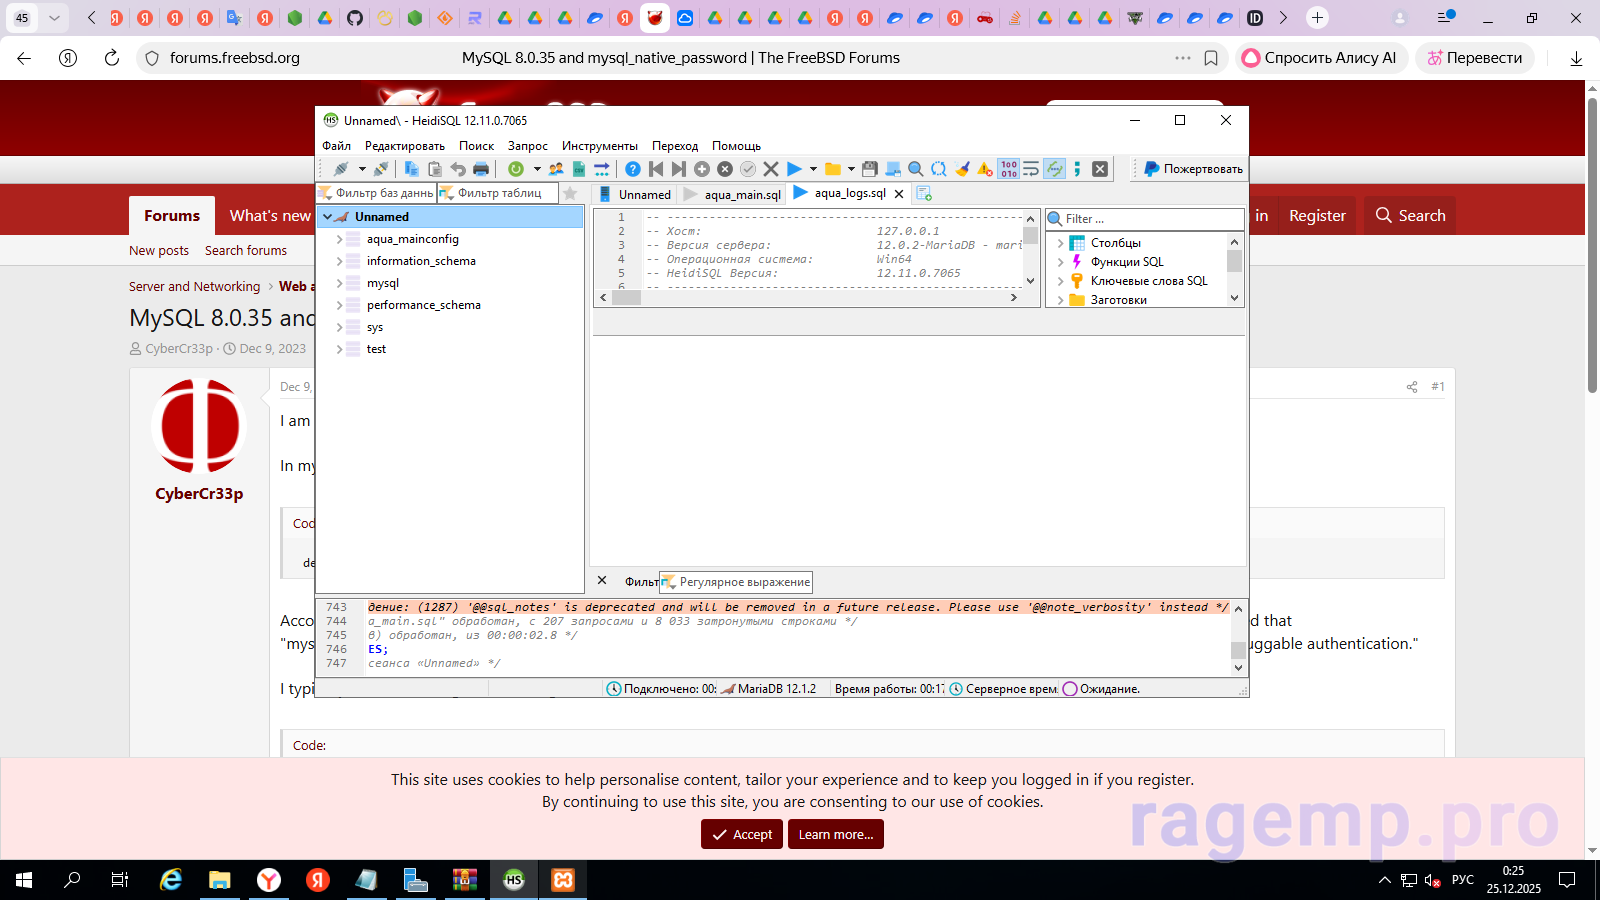1600x900 pixels.
Task: Click the Save floppy disk icon
Action: 870,169
